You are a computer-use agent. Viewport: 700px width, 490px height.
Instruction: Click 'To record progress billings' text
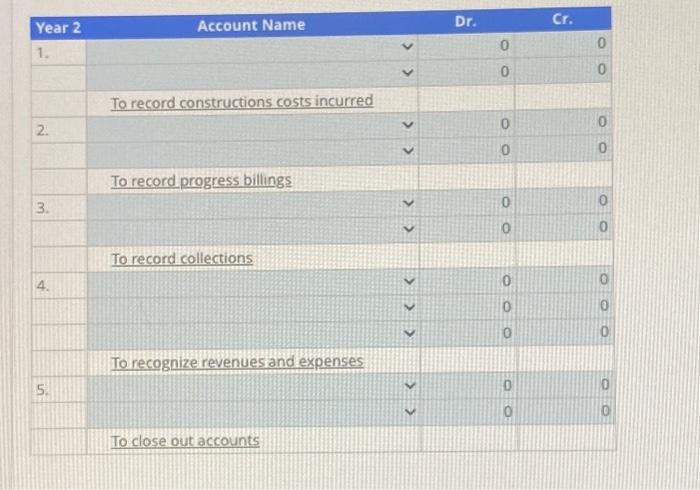201,180
